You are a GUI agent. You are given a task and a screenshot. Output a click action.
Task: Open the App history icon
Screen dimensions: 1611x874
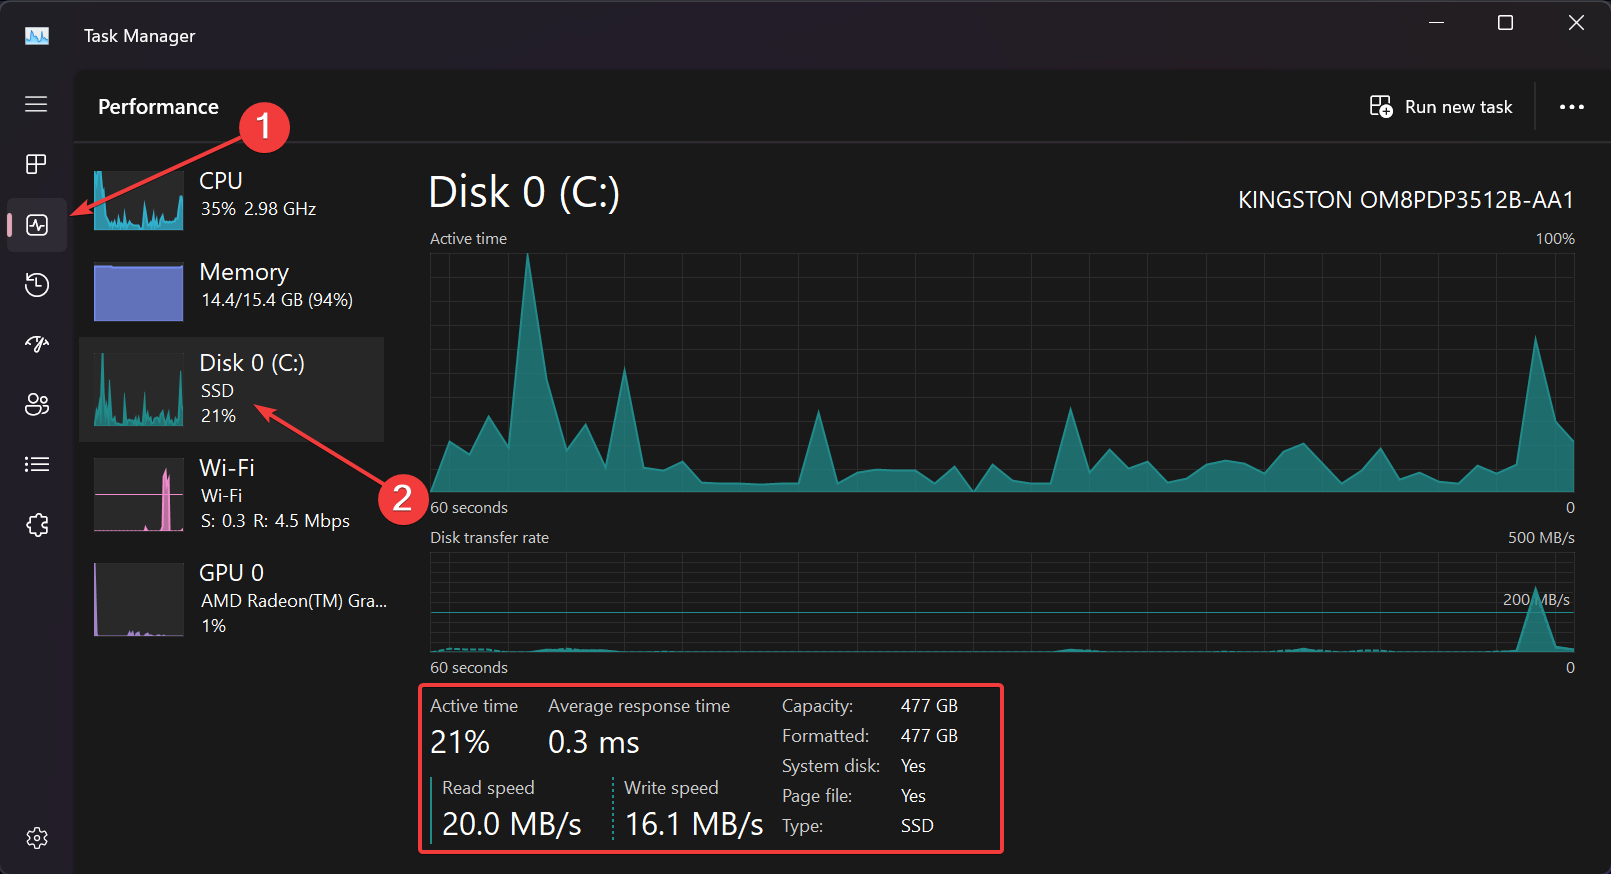(37, 285)
